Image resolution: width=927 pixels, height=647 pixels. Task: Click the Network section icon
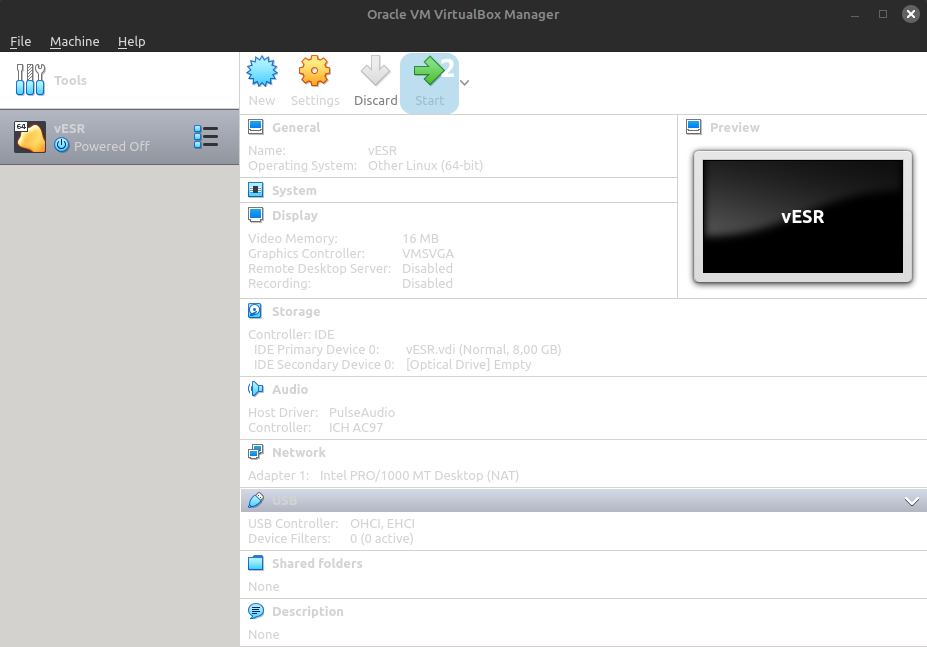[x=255, y=452]
